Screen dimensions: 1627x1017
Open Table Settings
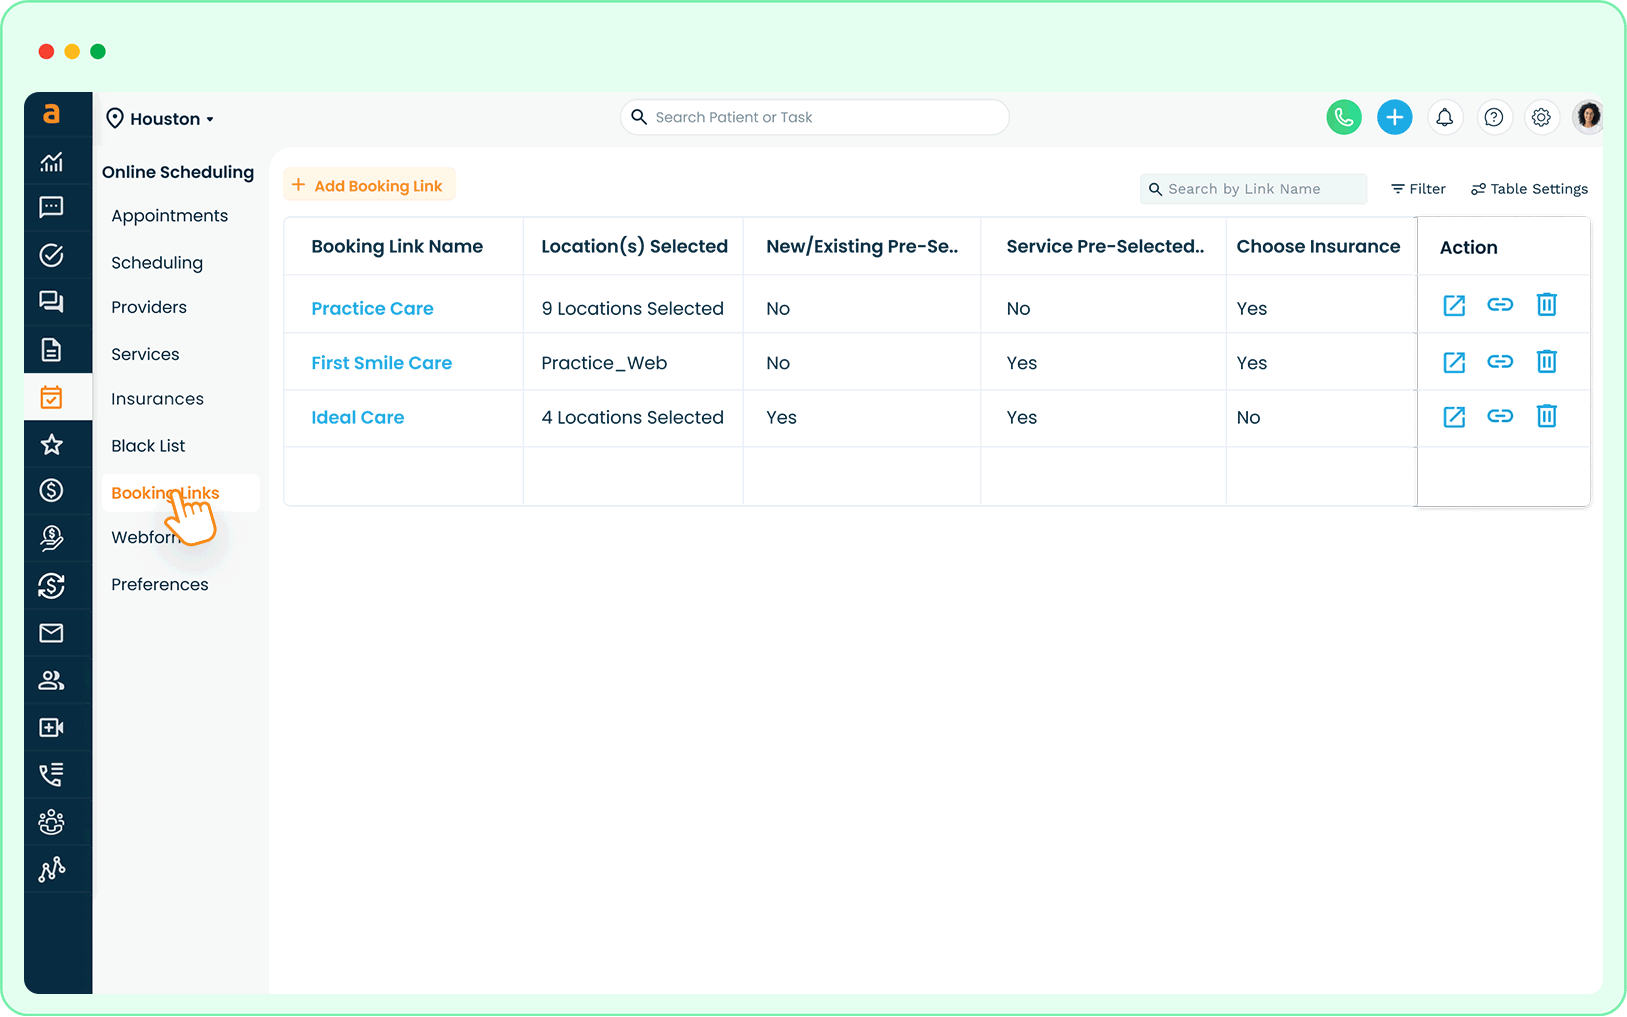pos(1529,189)
